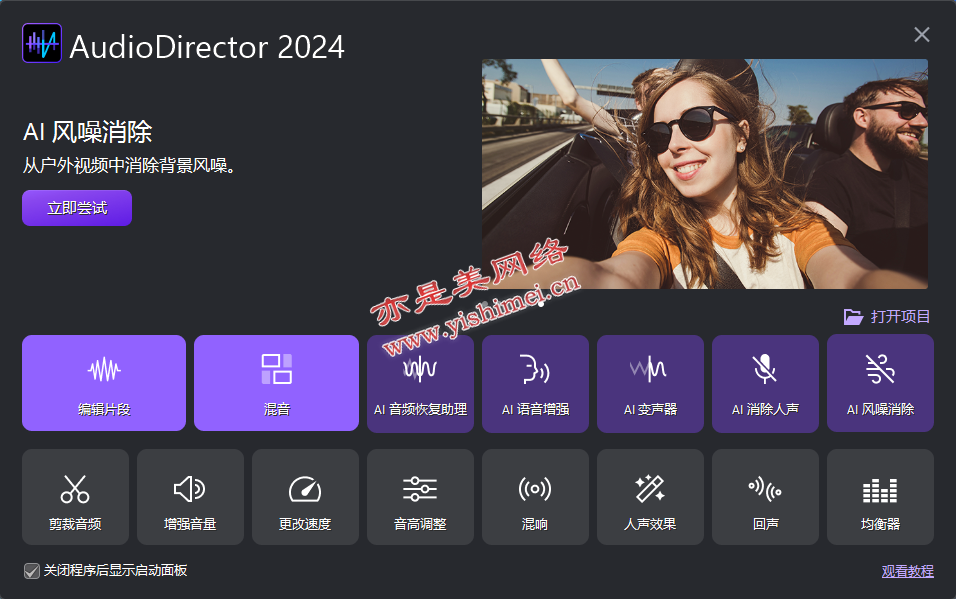Image resolution: width=956 pixels, height=599 pixels.
Task: Open 增强音量 volume boost tool
Action: (190, 497)
